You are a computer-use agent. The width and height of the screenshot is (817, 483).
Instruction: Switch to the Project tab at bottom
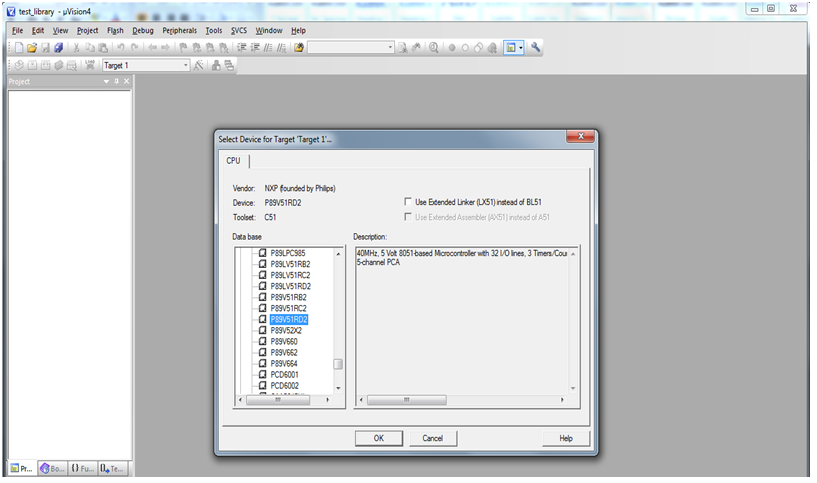tap(22, 468)
